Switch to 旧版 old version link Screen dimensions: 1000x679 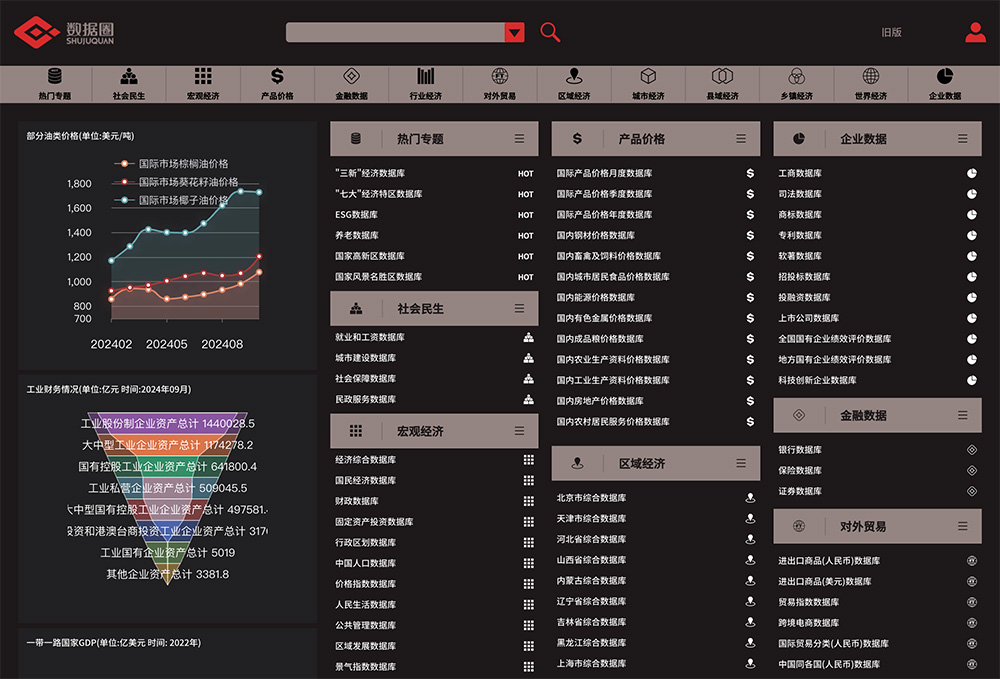891,33
